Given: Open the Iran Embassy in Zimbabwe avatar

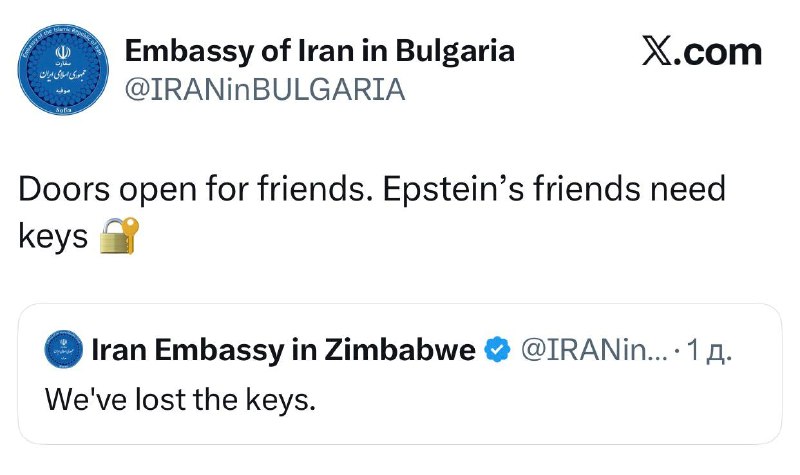Looking at the screenshot, I should point(63,349).
